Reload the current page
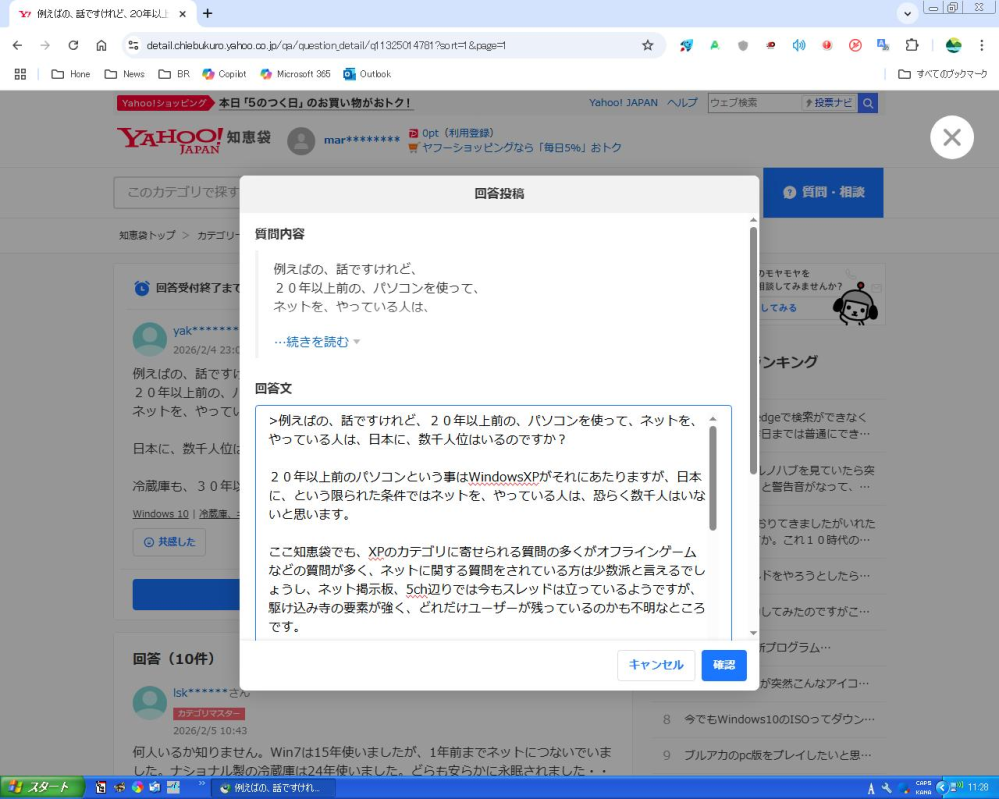The width and height of the screenshot is (999, 799). [x=73, y=45]
